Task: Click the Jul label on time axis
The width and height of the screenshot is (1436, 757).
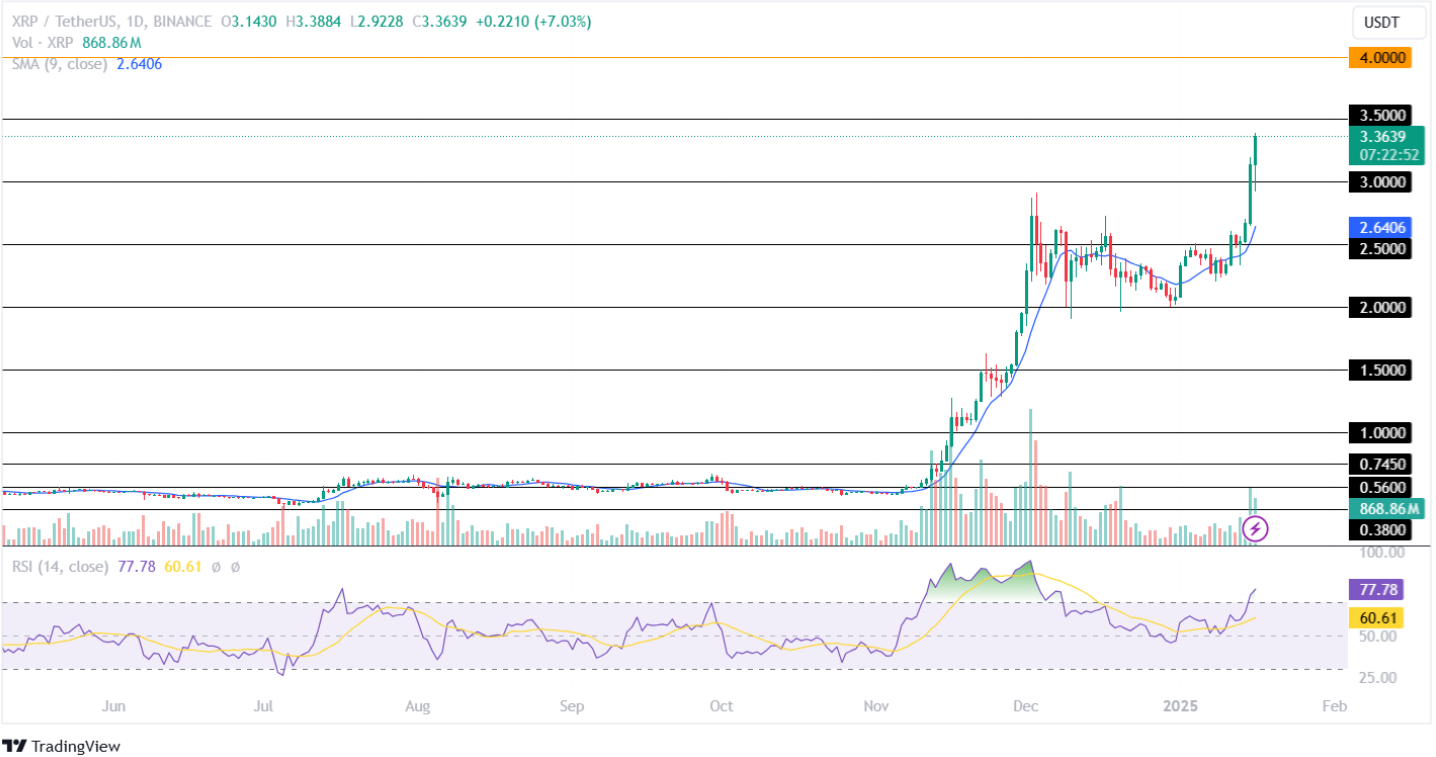Action: click(263, 706)
